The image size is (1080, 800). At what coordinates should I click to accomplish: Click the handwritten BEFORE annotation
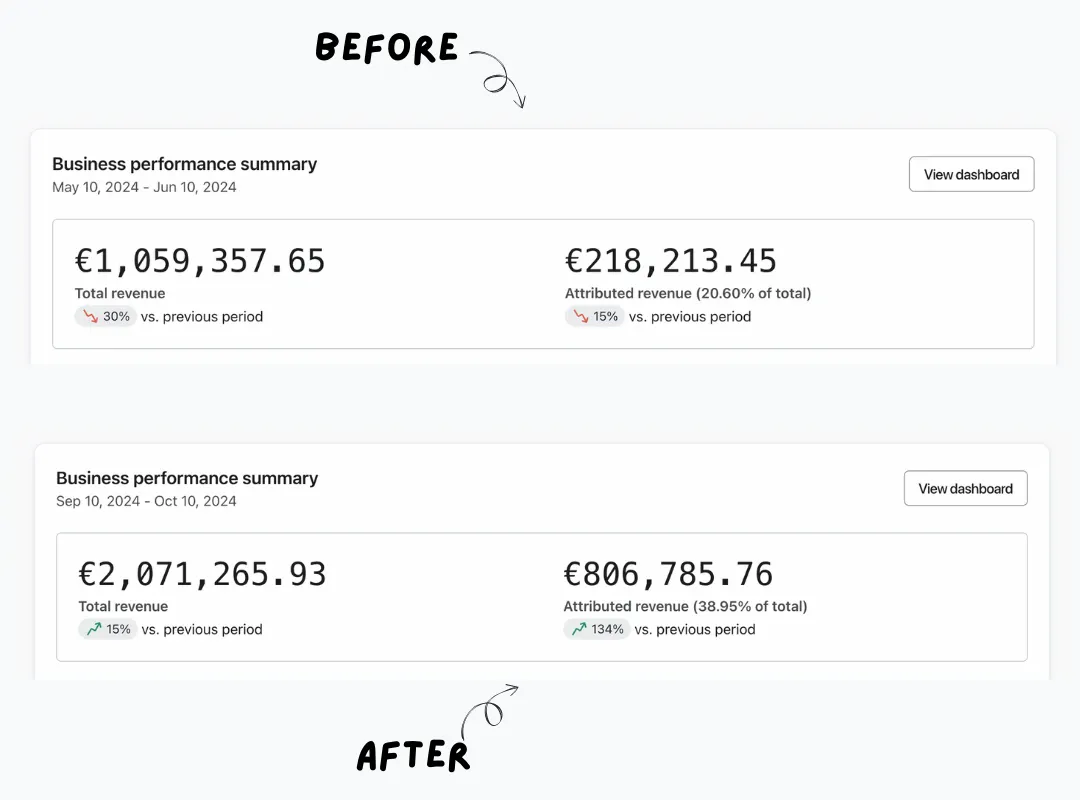(x=386, y=48)
